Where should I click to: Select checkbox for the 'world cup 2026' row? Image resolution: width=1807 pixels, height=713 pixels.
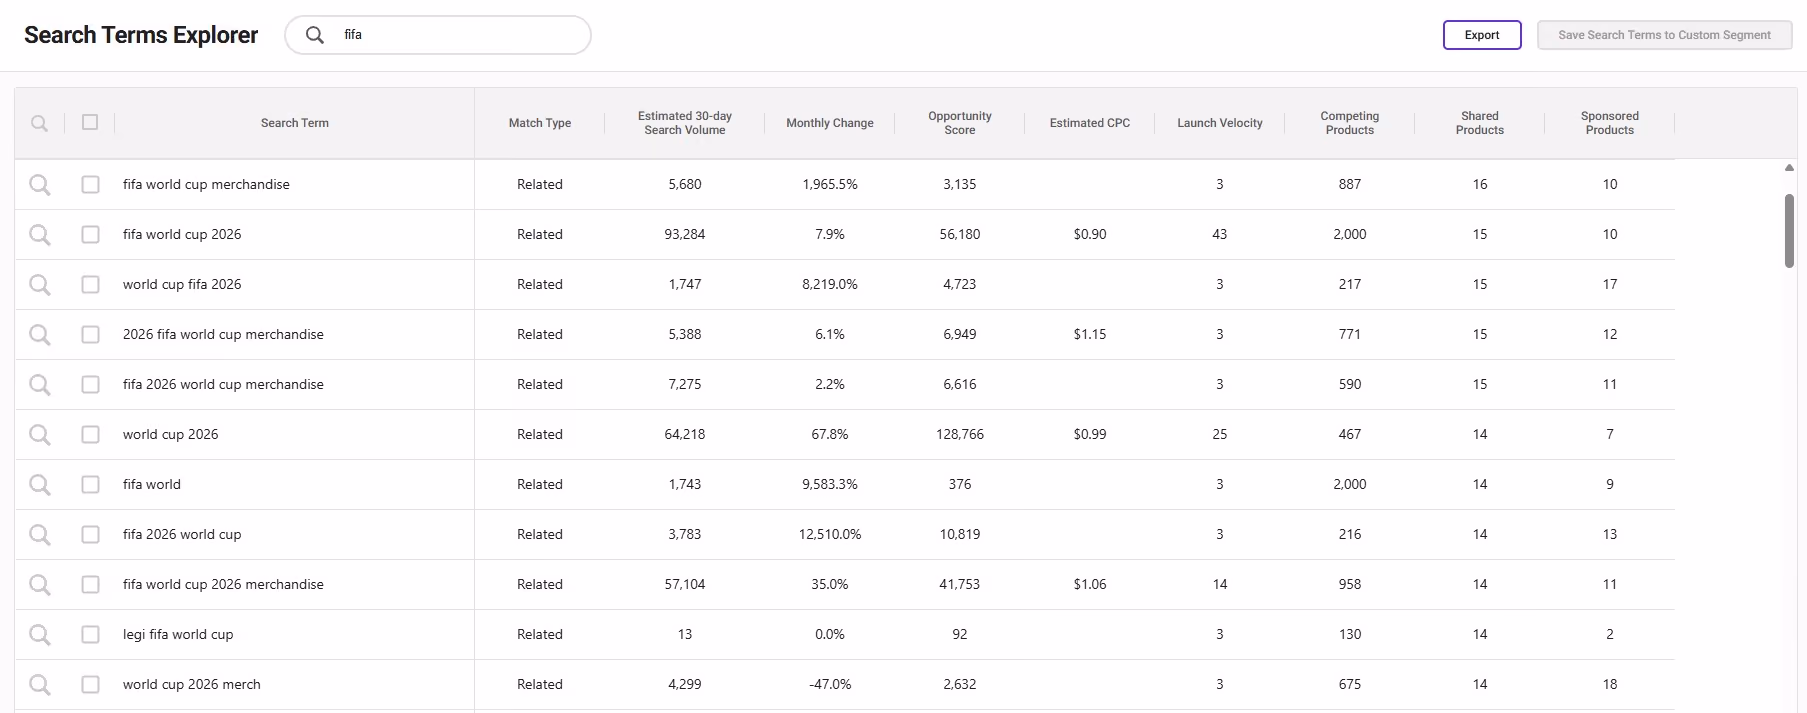pyautogui.click(x=90, y=434)
